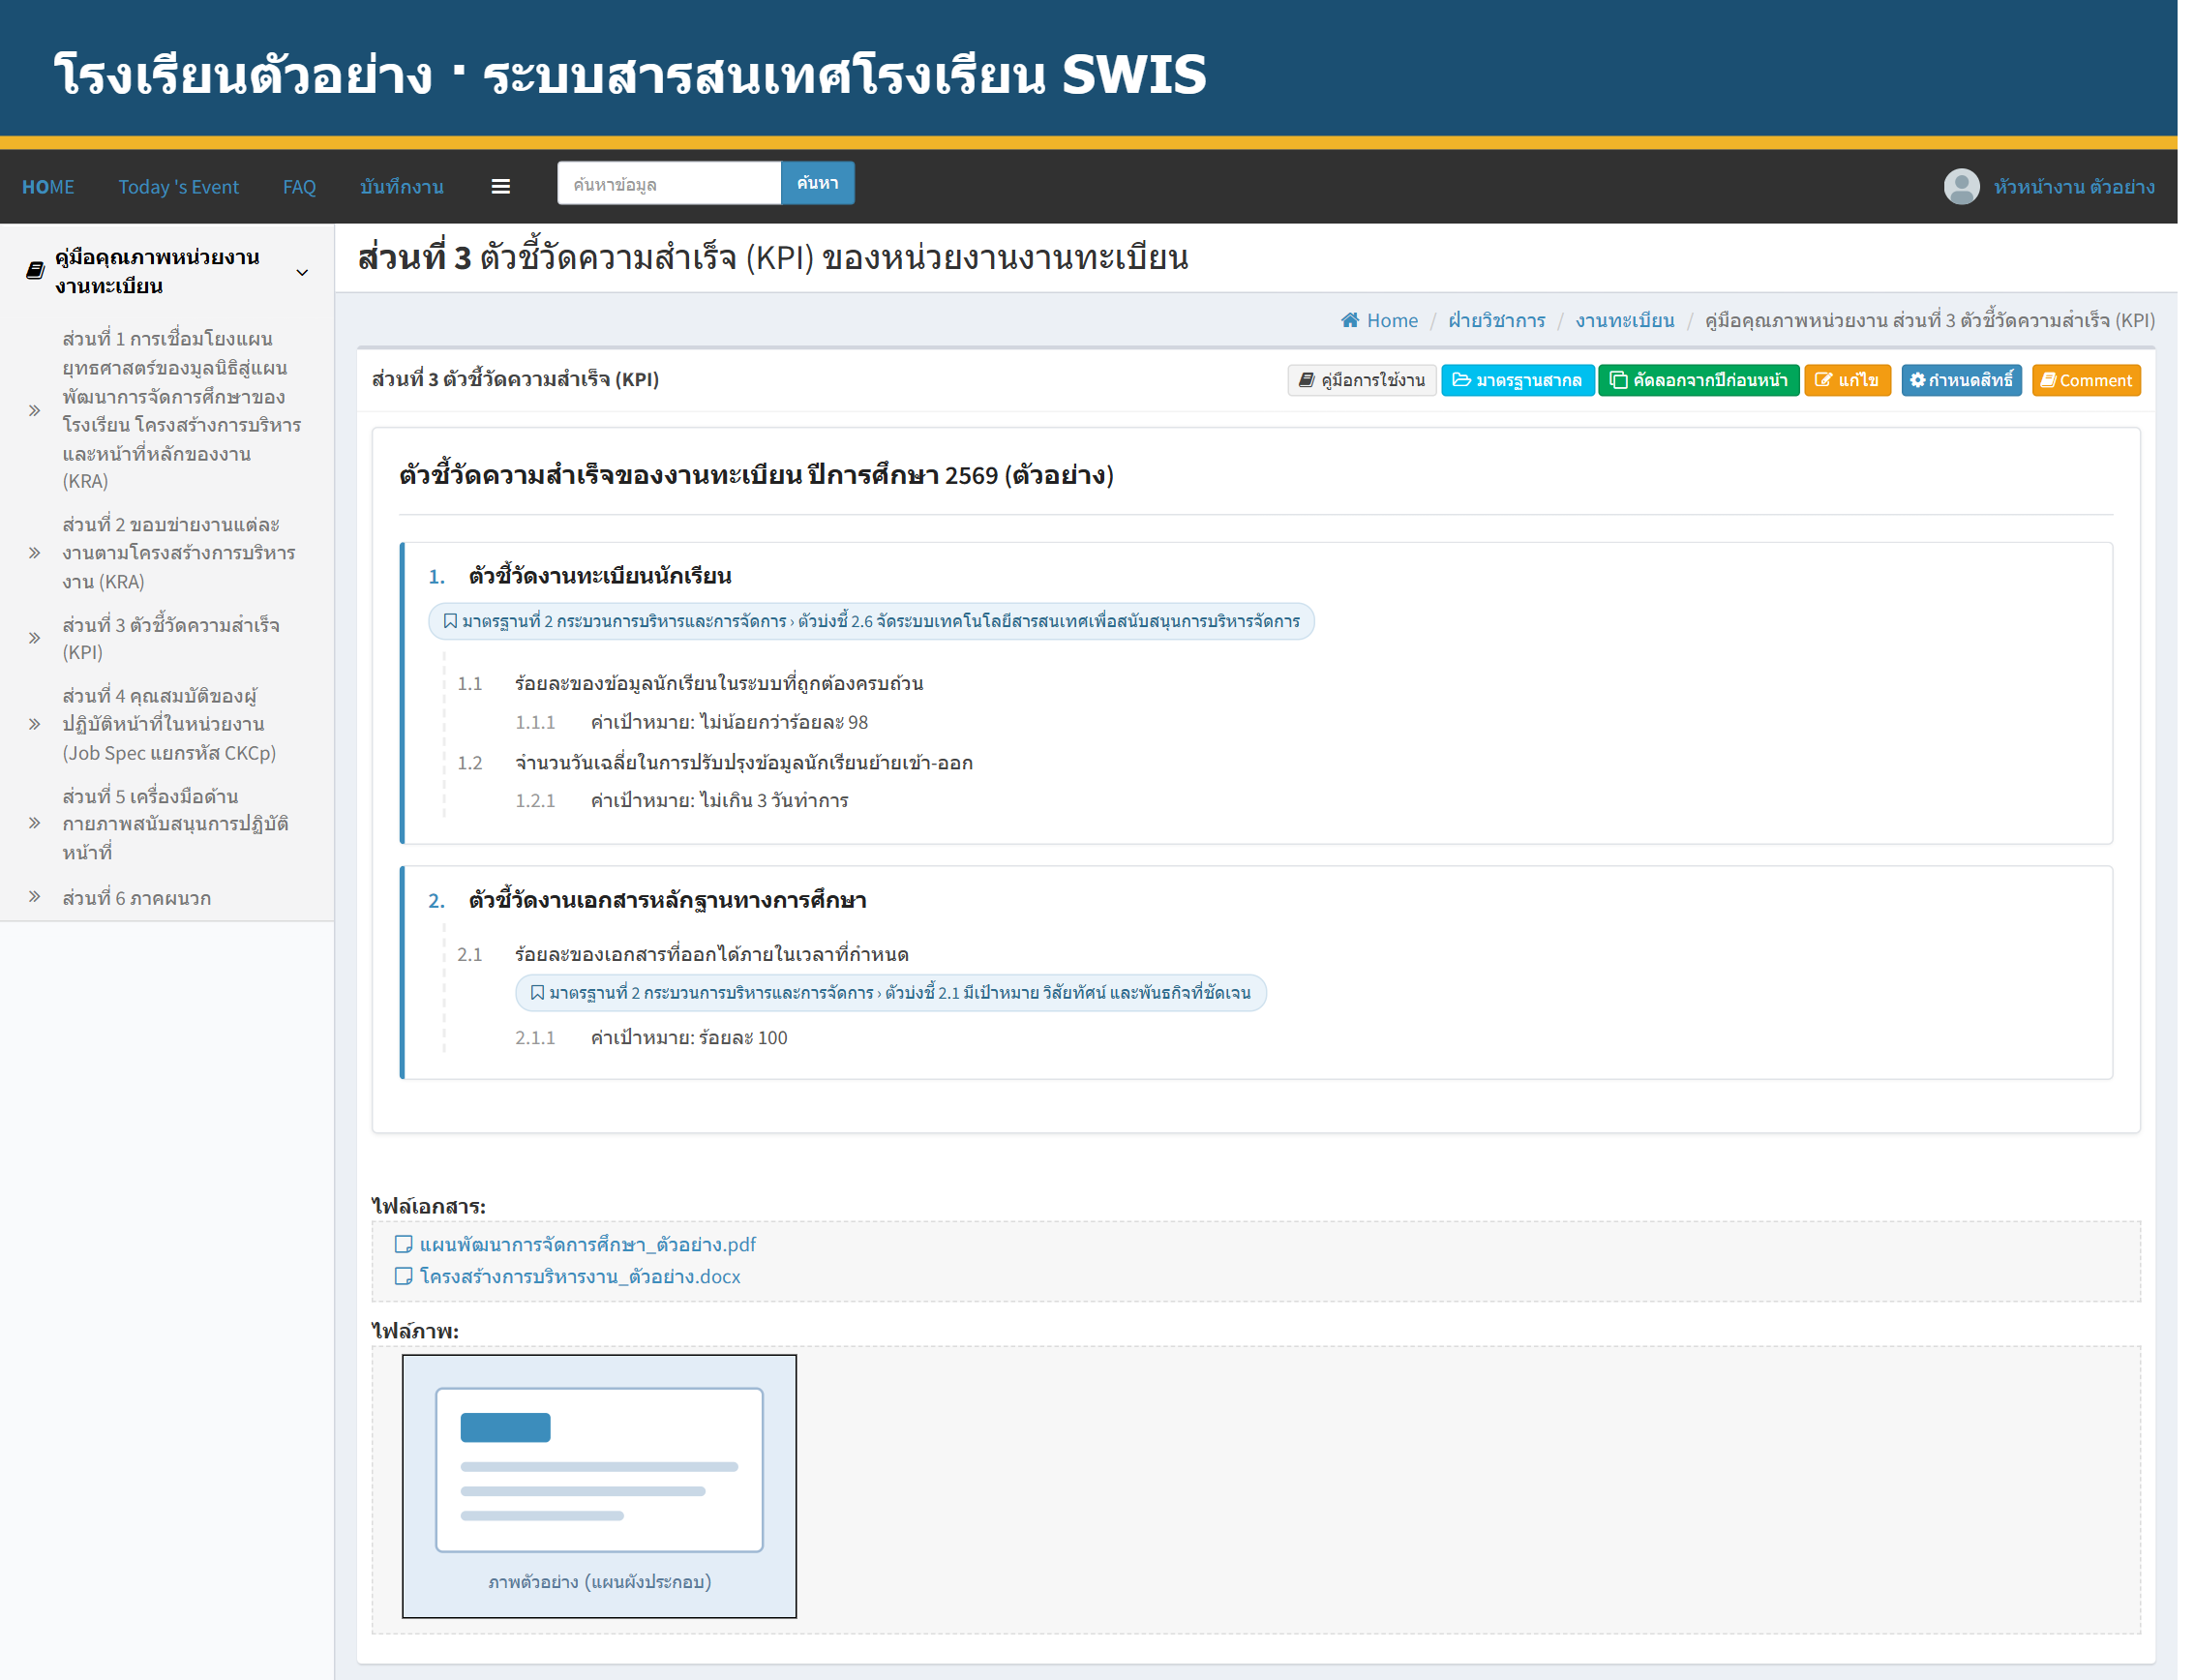Image resolution: width=2195 pixels, height=1680 pixels.
Task: Open sidebar item ส่วนที่ 4 คุณสมบัติของผู้ปฏิบัติหน้าที่
Action: pyautogui.click(x=168, y=724)
